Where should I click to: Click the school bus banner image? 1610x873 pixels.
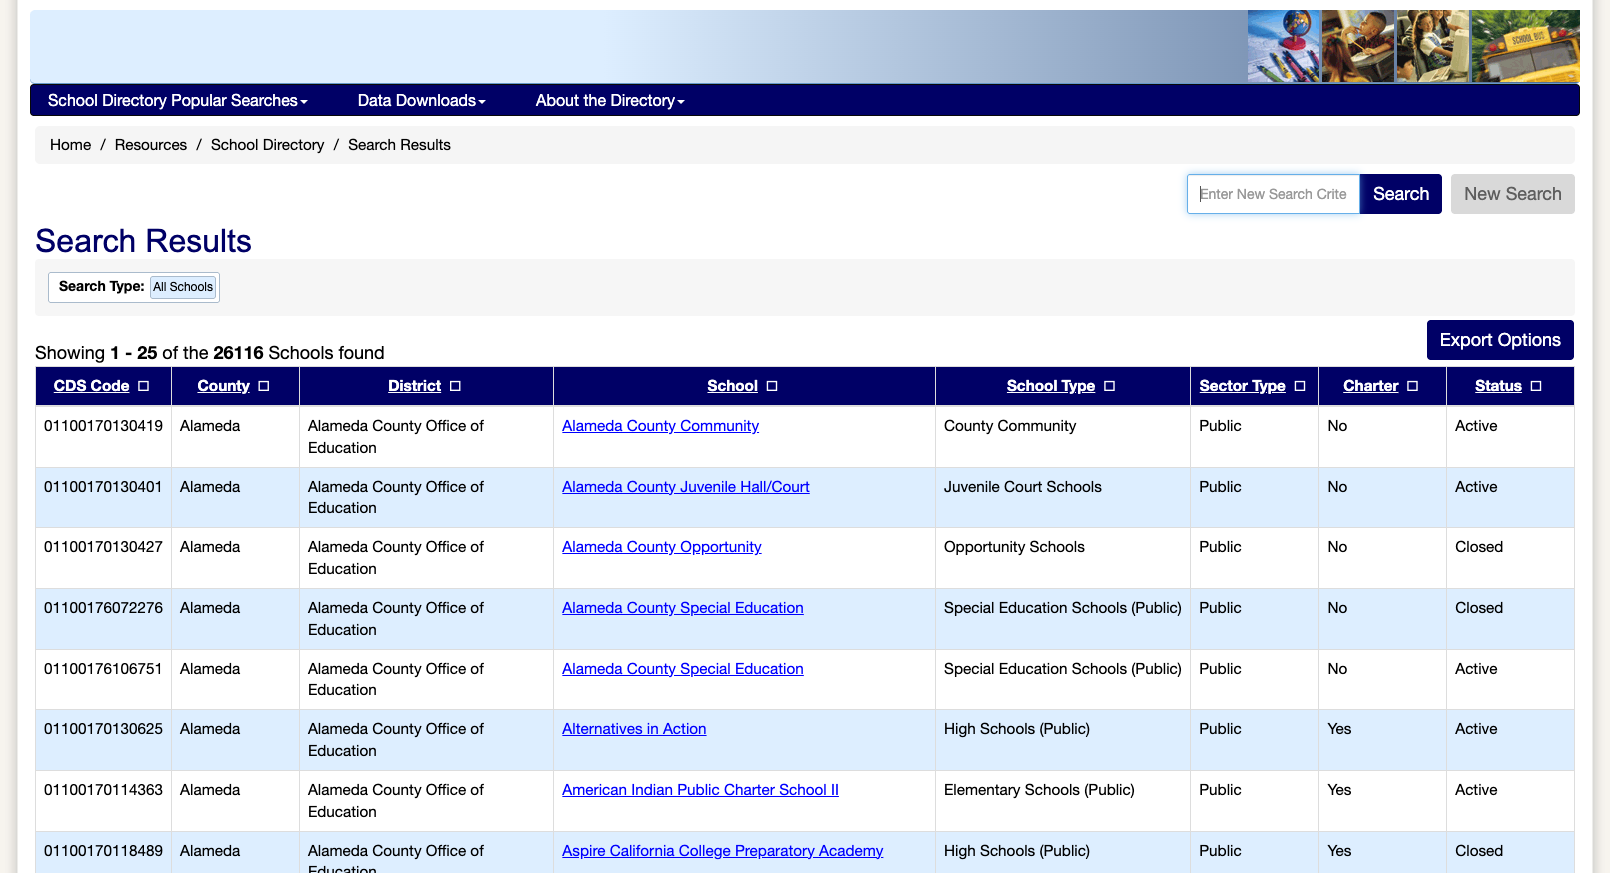1525,46
